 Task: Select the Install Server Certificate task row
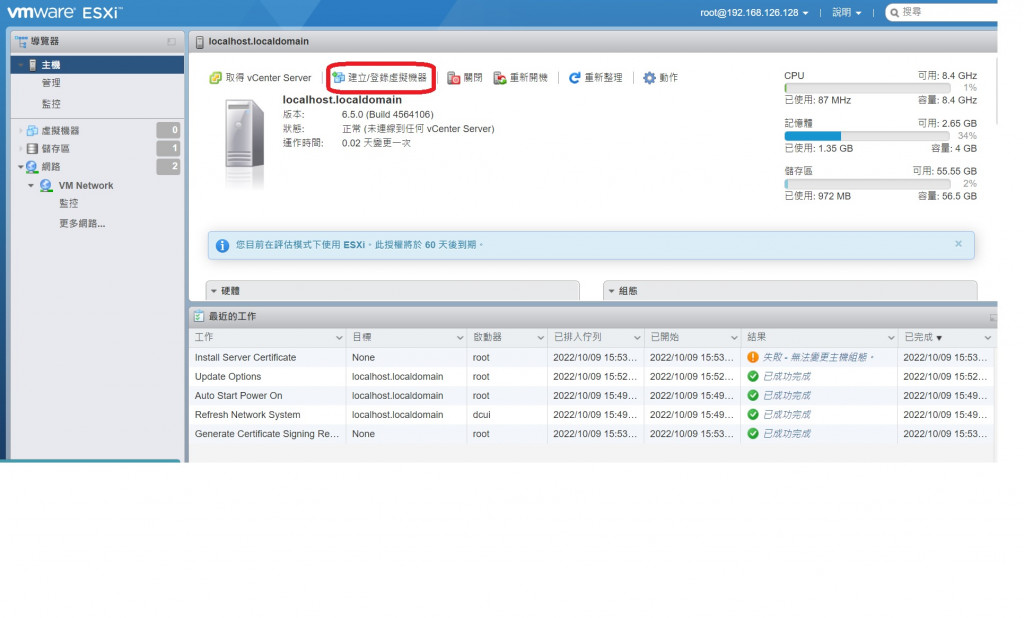592,357
